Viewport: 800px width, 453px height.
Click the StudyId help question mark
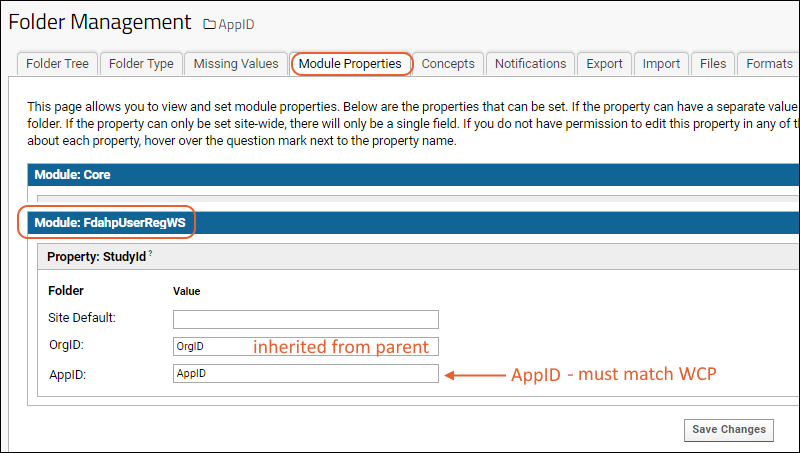click(150, 255)
